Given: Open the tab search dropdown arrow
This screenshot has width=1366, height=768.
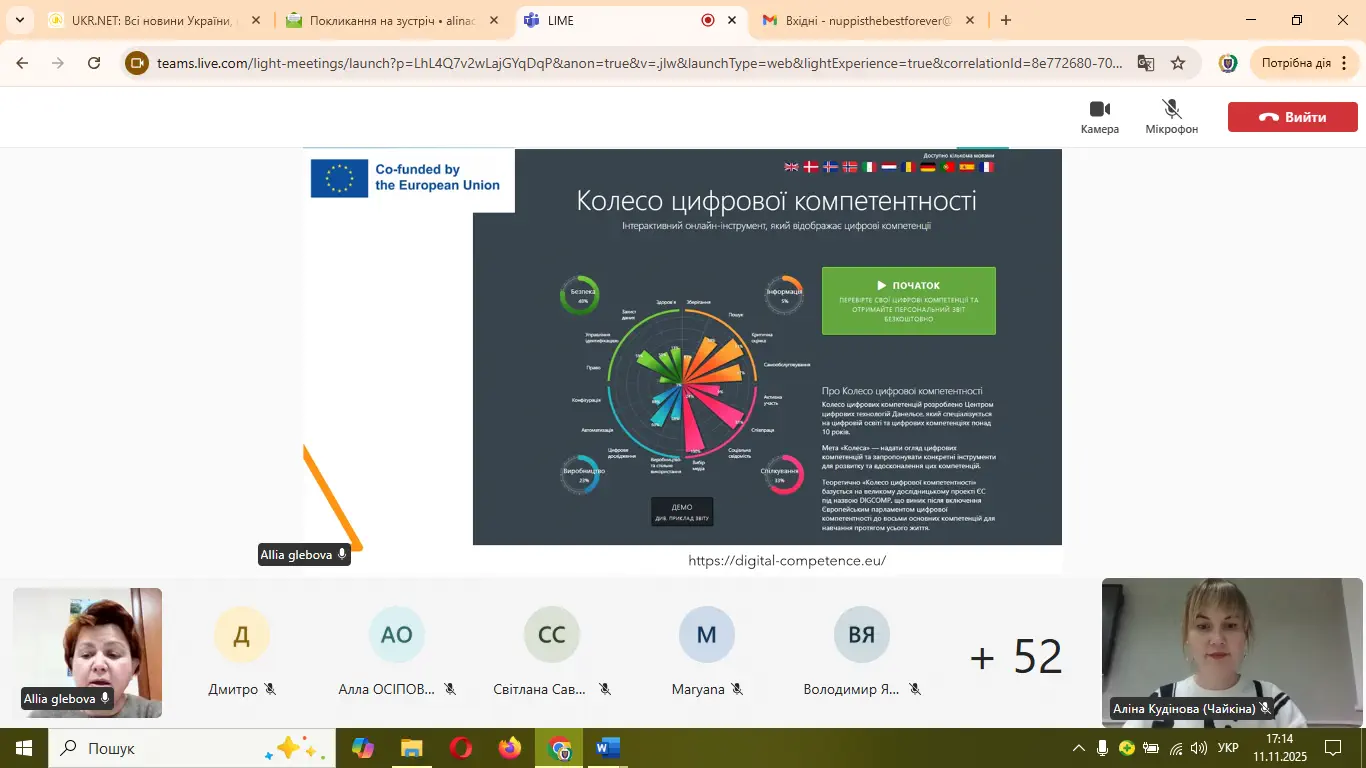Looking at the screenshot, I should pyautogui.click(x=19, y=20).
